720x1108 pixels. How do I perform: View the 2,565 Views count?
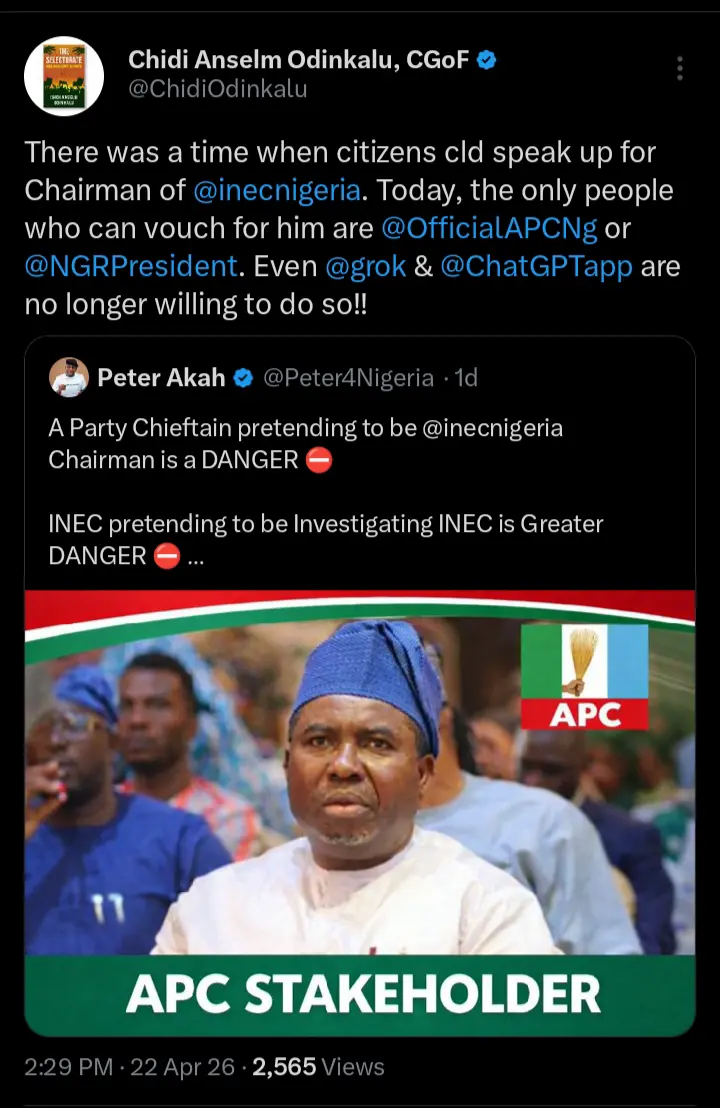coord(318,1068)
